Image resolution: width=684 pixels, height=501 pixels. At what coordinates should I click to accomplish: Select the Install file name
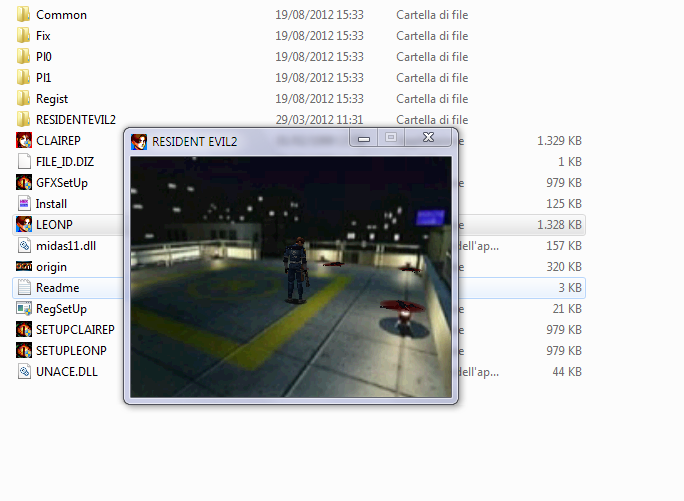[51, 204]
